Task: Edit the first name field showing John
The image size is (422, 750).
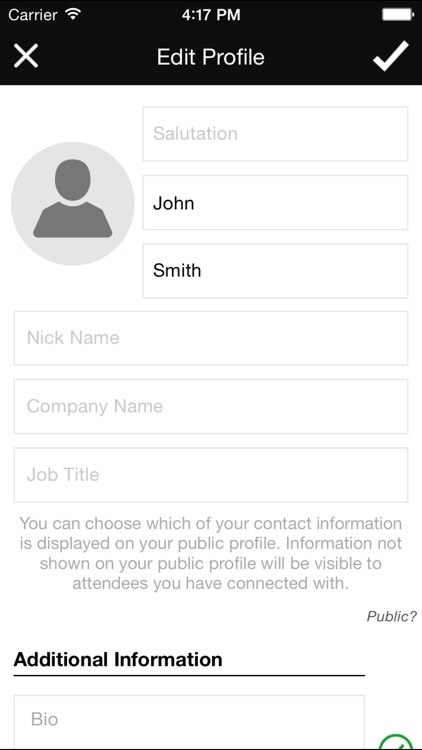Action: click(x=275, y=202)
